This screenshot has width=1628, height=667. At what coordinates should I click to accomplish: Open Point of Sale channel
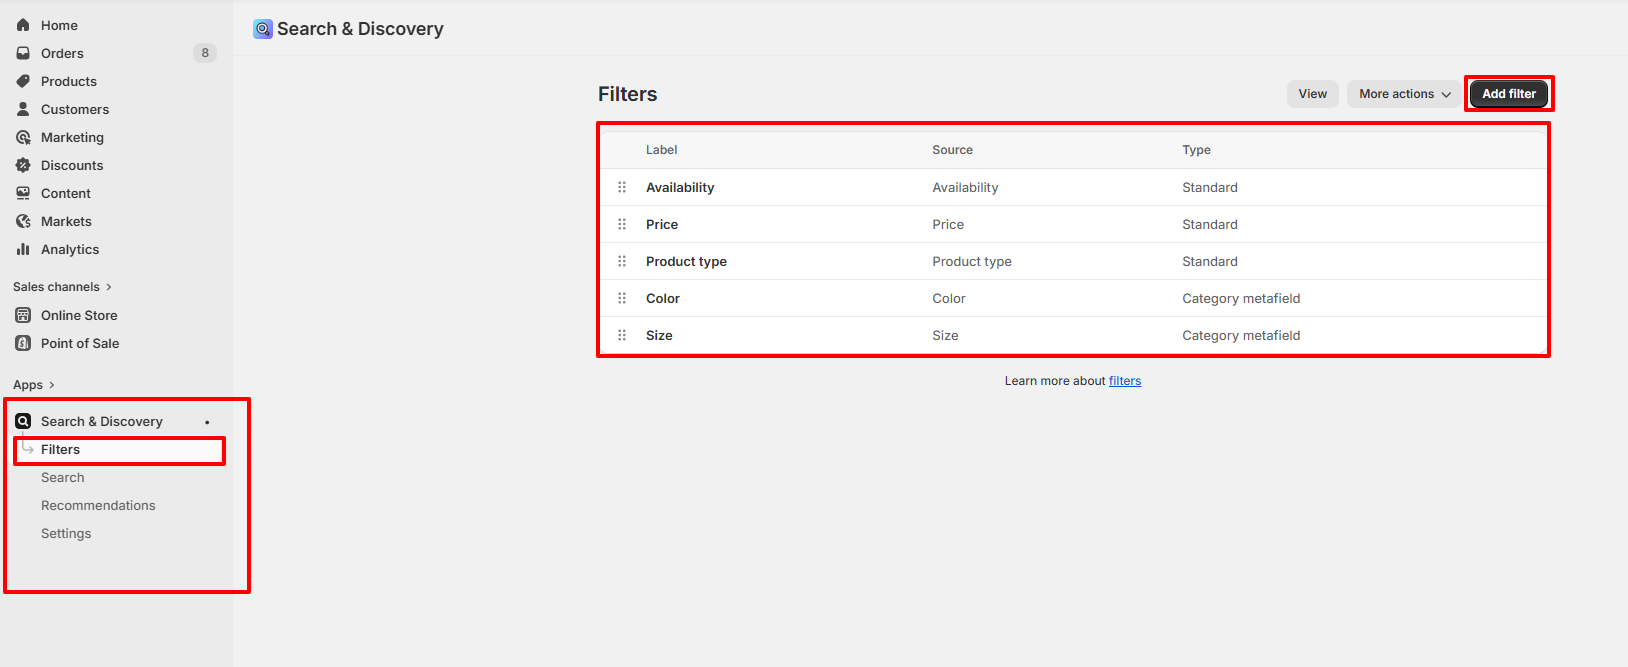coord(80,343)
